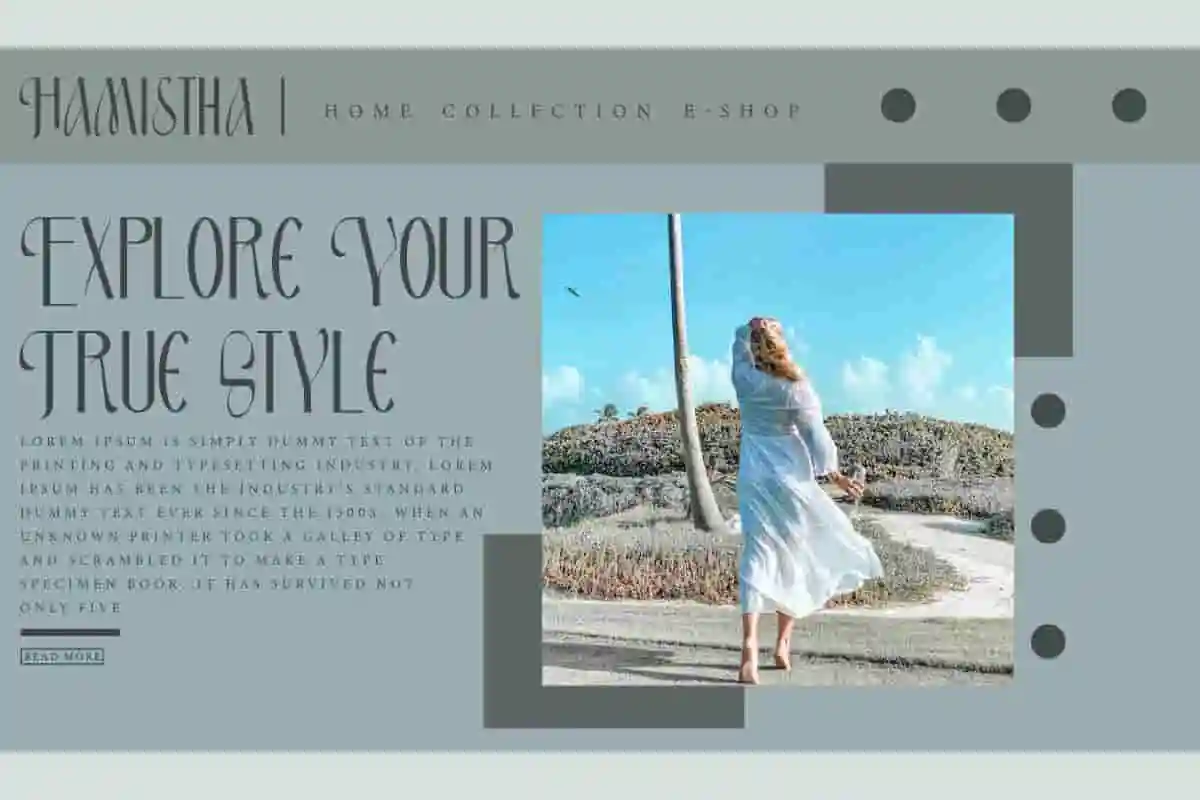Click the TRUE STYLE headline line

pyautogui.click(x=208, y=373)
